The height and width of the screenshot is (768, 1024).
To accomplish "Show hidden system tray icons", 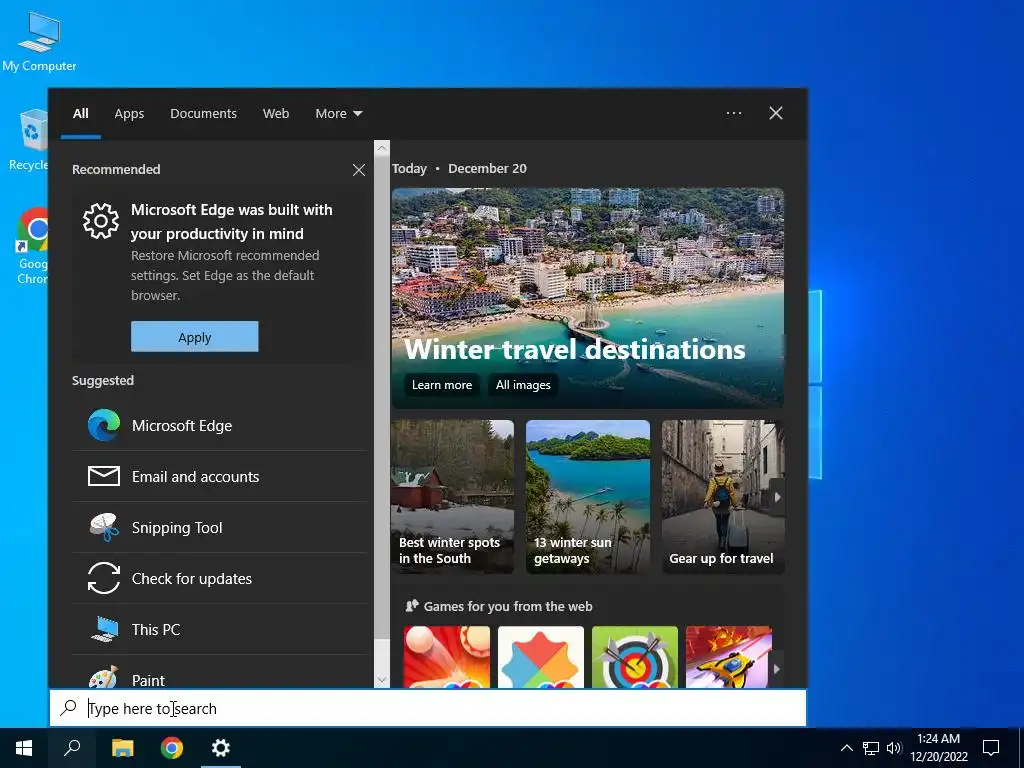I will [846, 748].
